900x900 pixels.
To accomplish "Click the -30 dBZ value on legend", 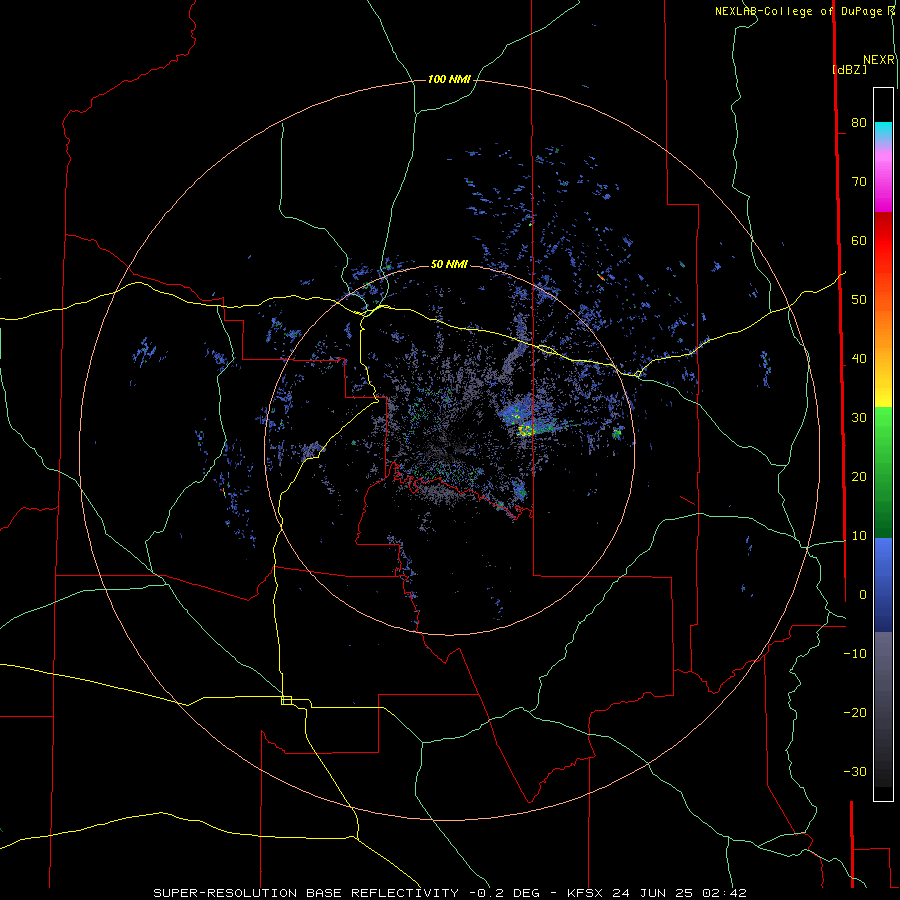I will coord(855,771).
